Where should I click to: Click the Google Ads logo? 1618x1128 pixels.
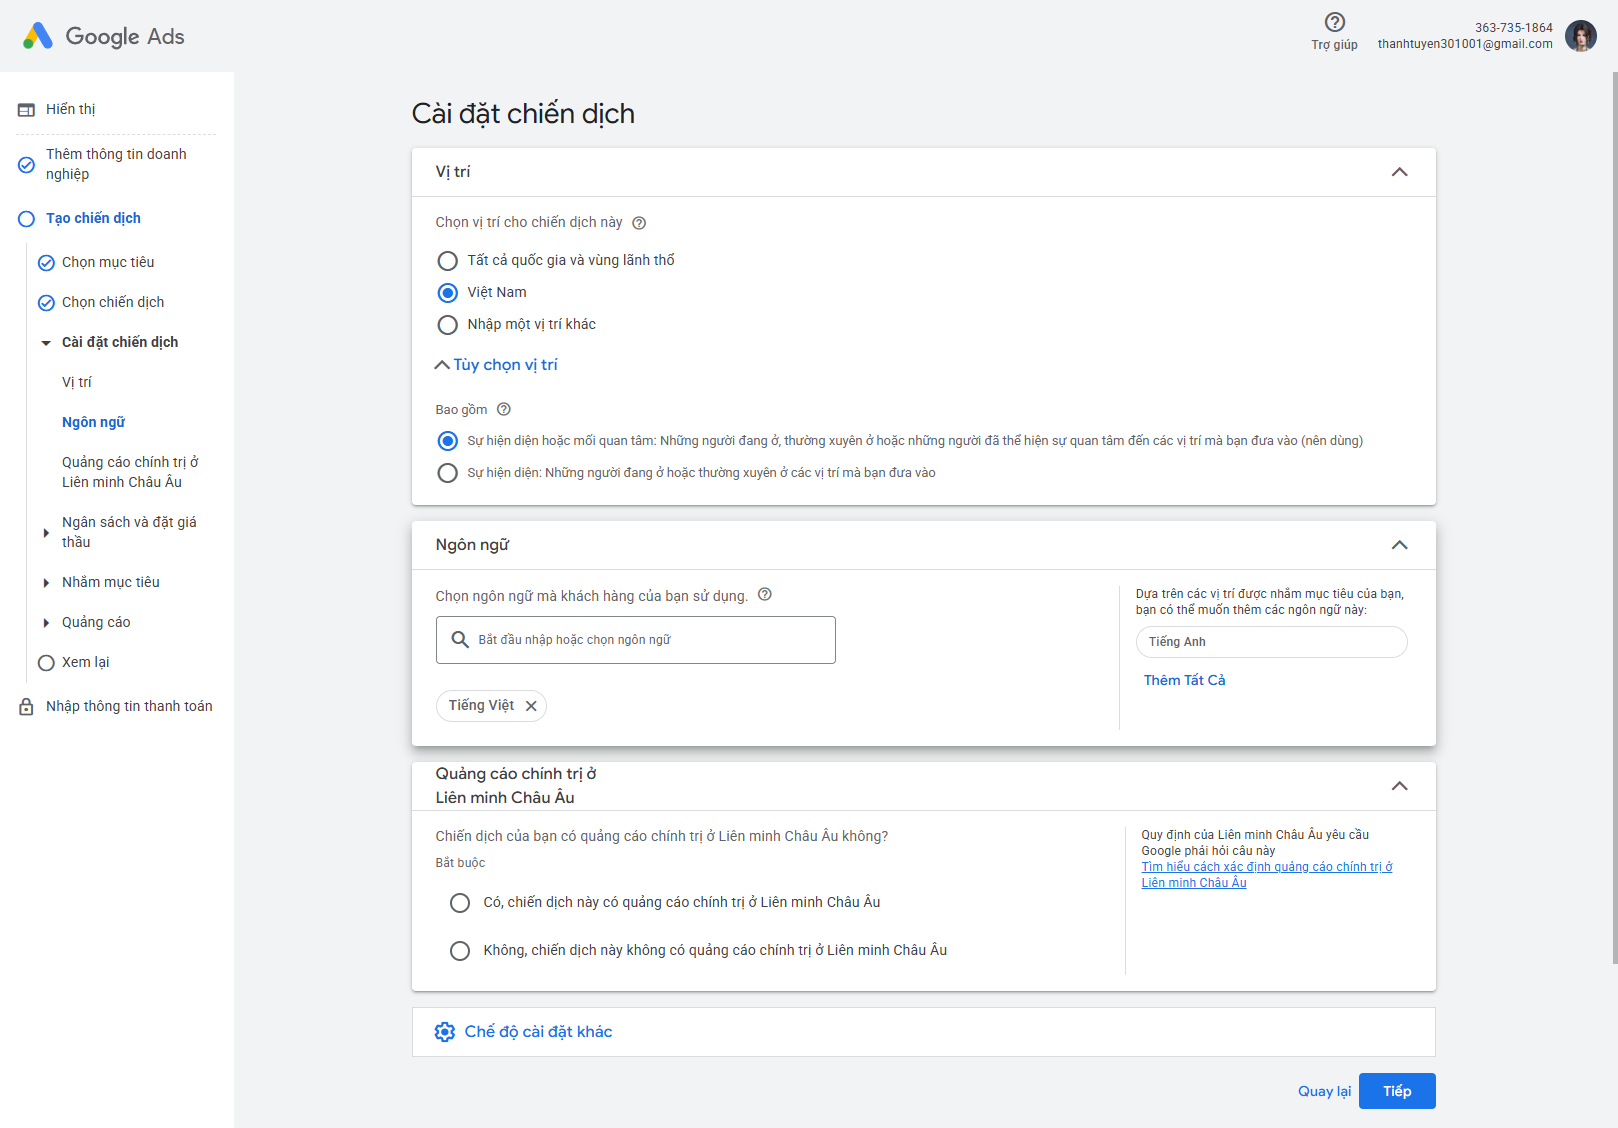pos(103,36)
